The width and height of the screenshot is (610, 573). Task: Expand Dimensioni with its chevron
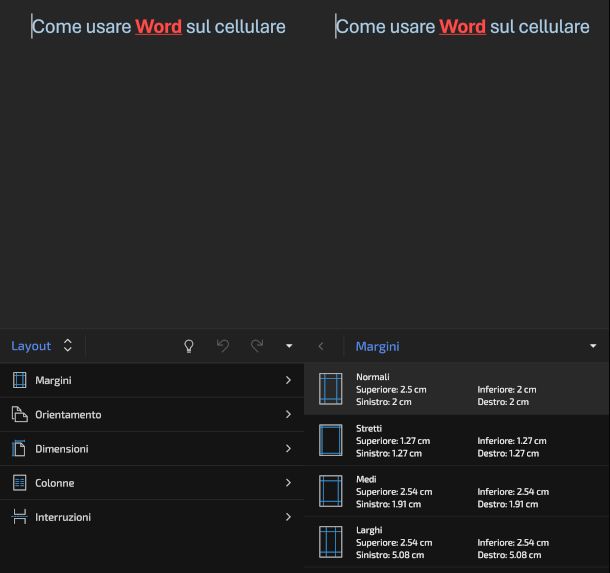[x=288, y=449]
